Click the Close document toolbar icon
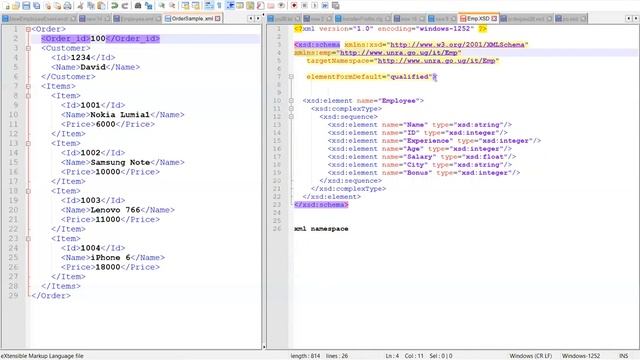This screenshot has height=360, width=640. [x=47, y=6]
